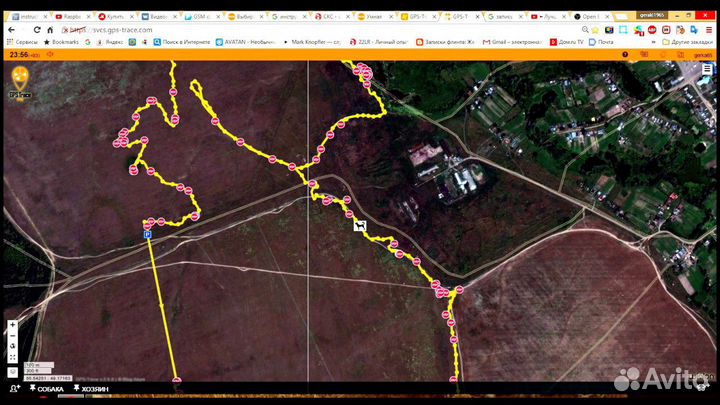This screenshot has height=405, width=720.
Task: Expand hidden bookmarks with chevron arrows
Action: point(653,42)
